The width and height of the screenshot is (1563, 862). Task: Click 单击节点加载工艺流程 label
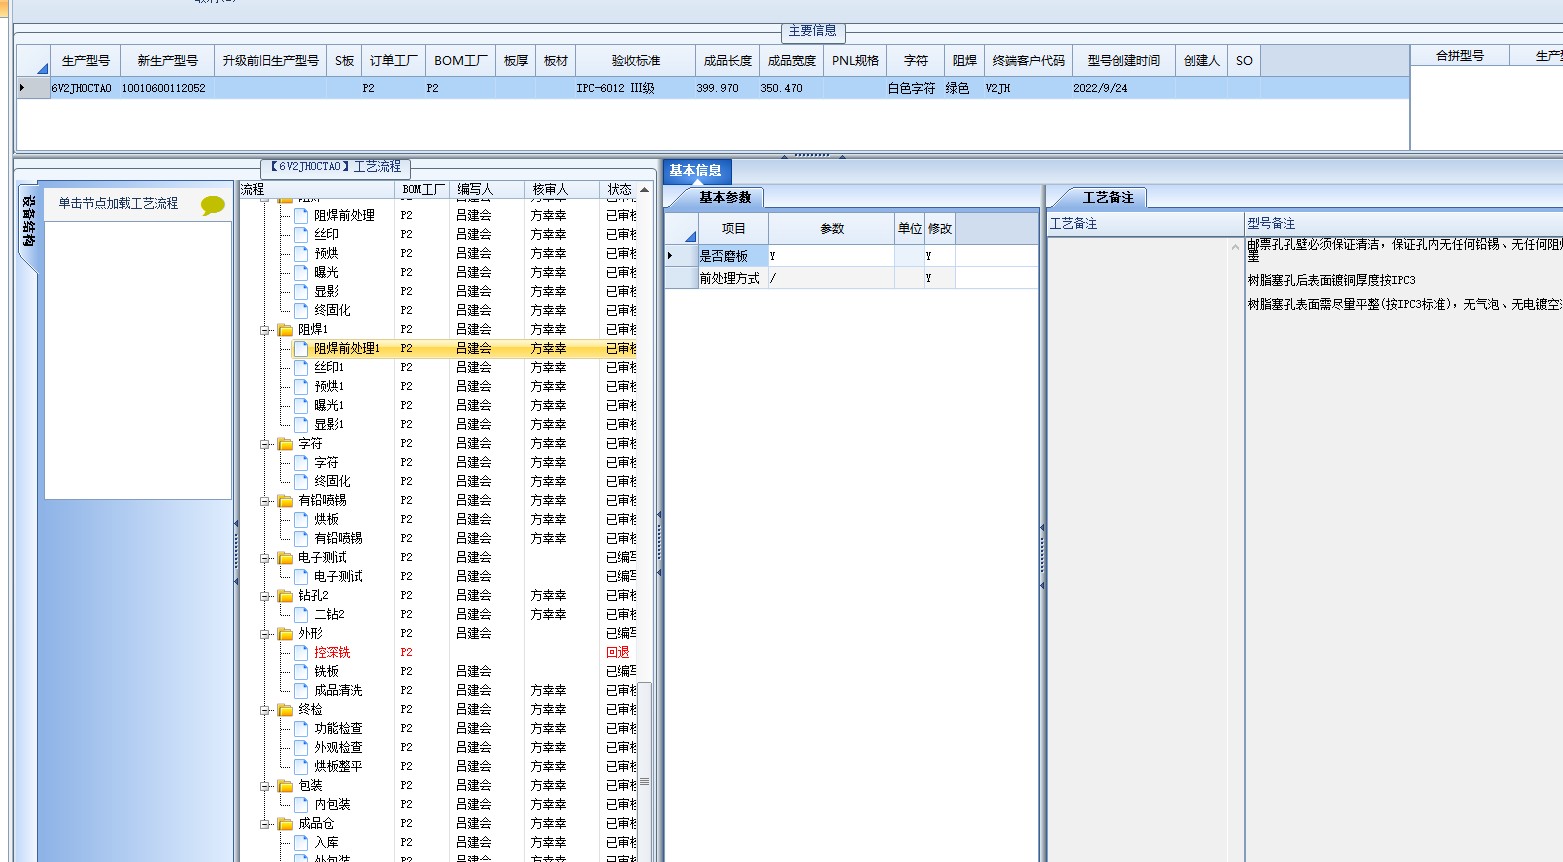tap(118, 203)
